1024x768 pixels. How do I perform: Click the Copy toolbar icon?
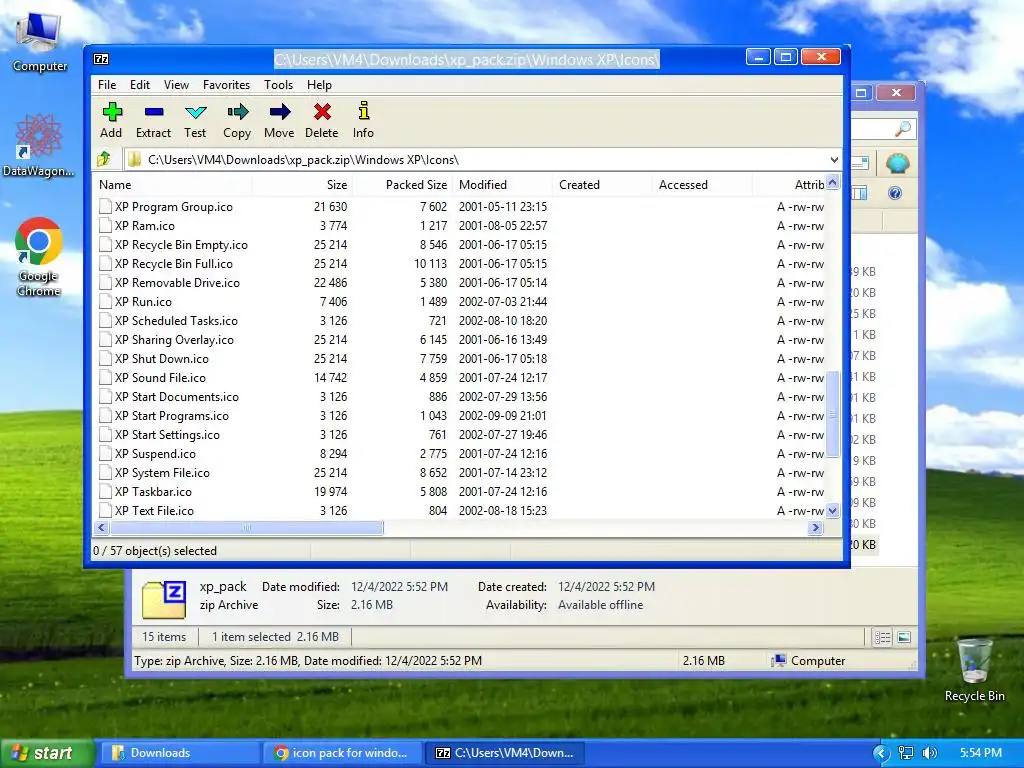click(237, 112)
